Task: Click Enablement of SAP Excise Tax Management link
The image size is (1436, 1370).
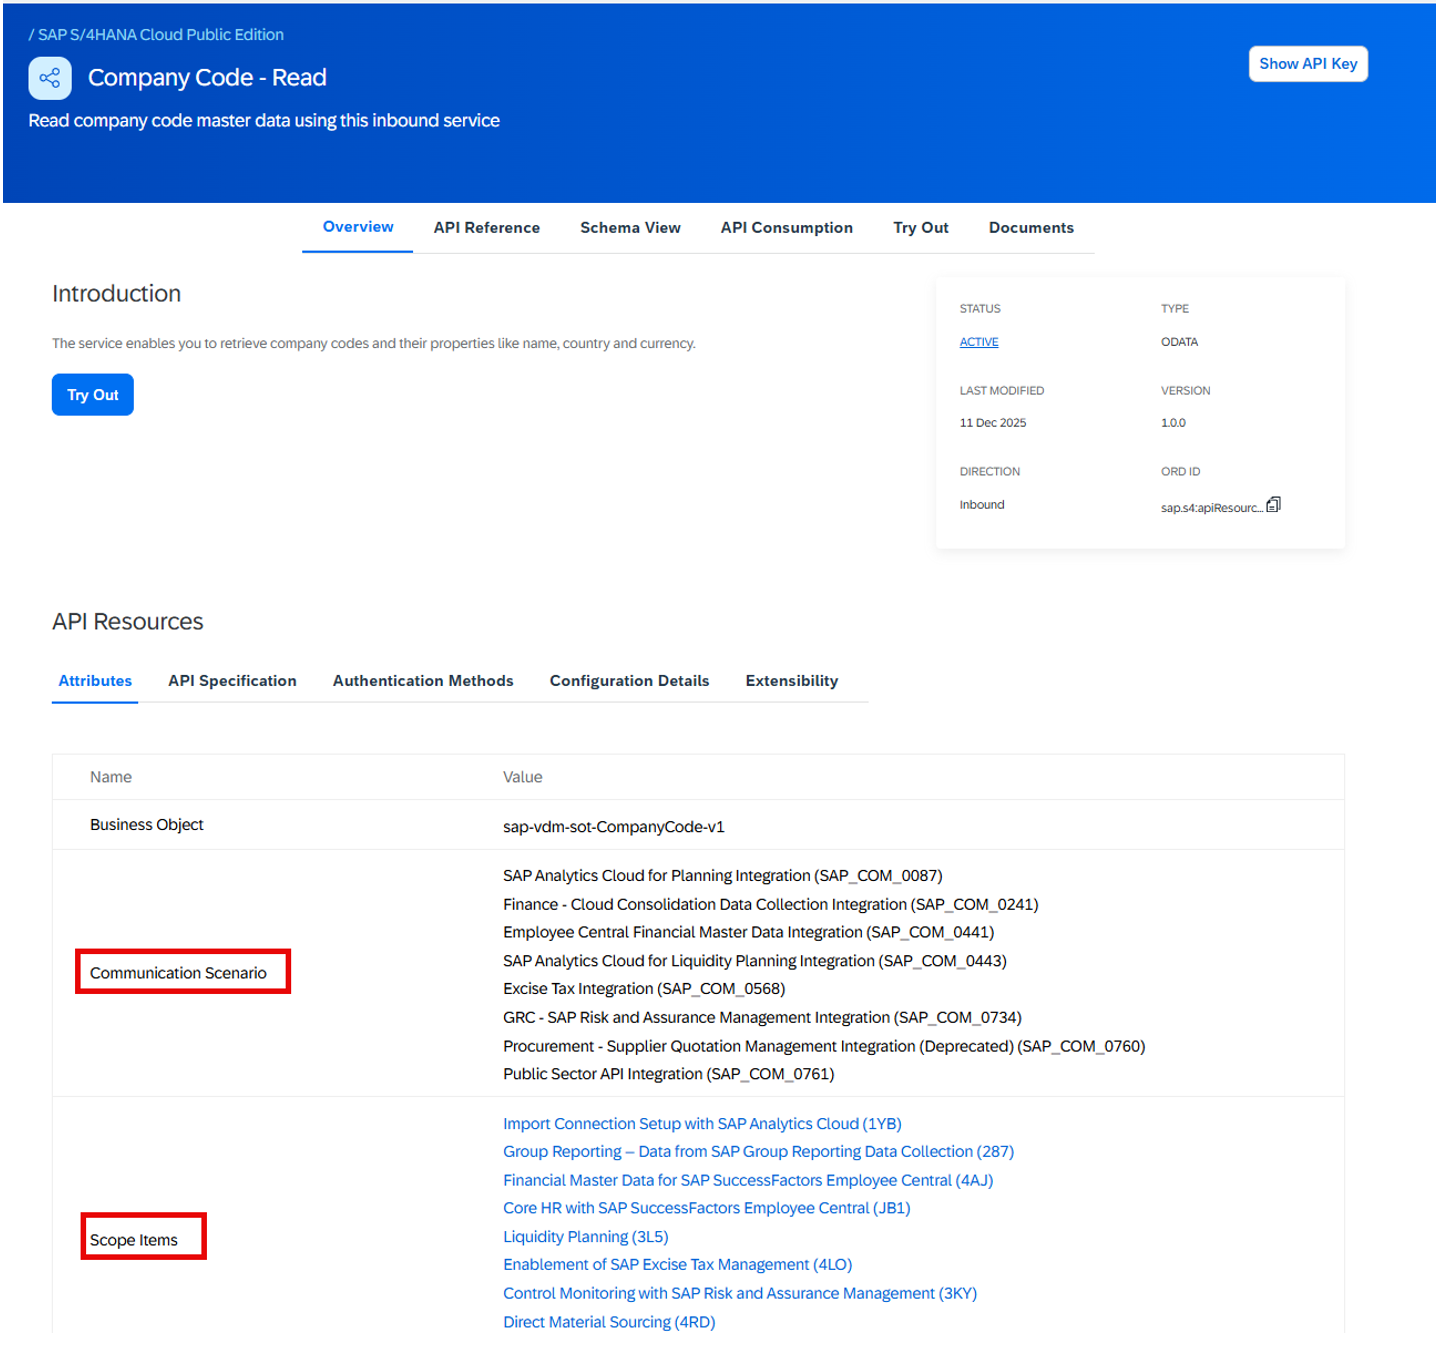Action: (x=677, y=1265)
